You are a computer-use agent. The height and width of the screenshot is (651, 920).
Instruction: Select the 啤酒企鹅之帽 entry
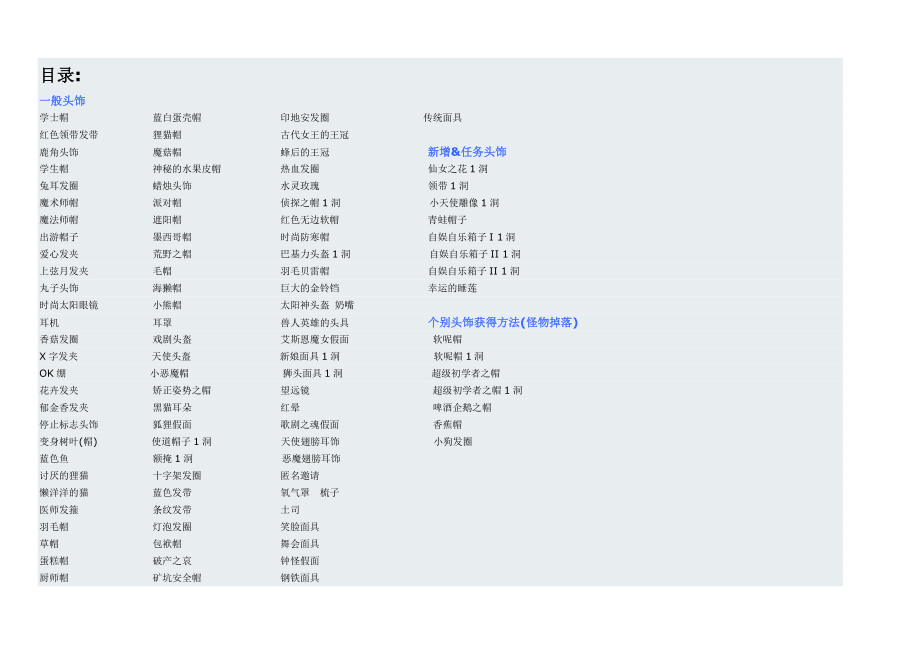(462, 408)
